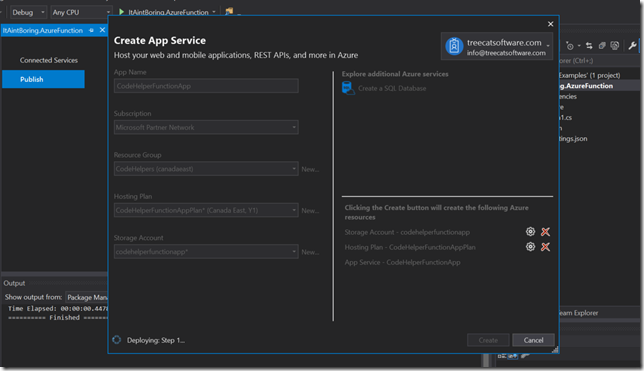This screenshot has width=644, height=371.
Task: Close the Create App Service dialog
Action: (550, 24)
